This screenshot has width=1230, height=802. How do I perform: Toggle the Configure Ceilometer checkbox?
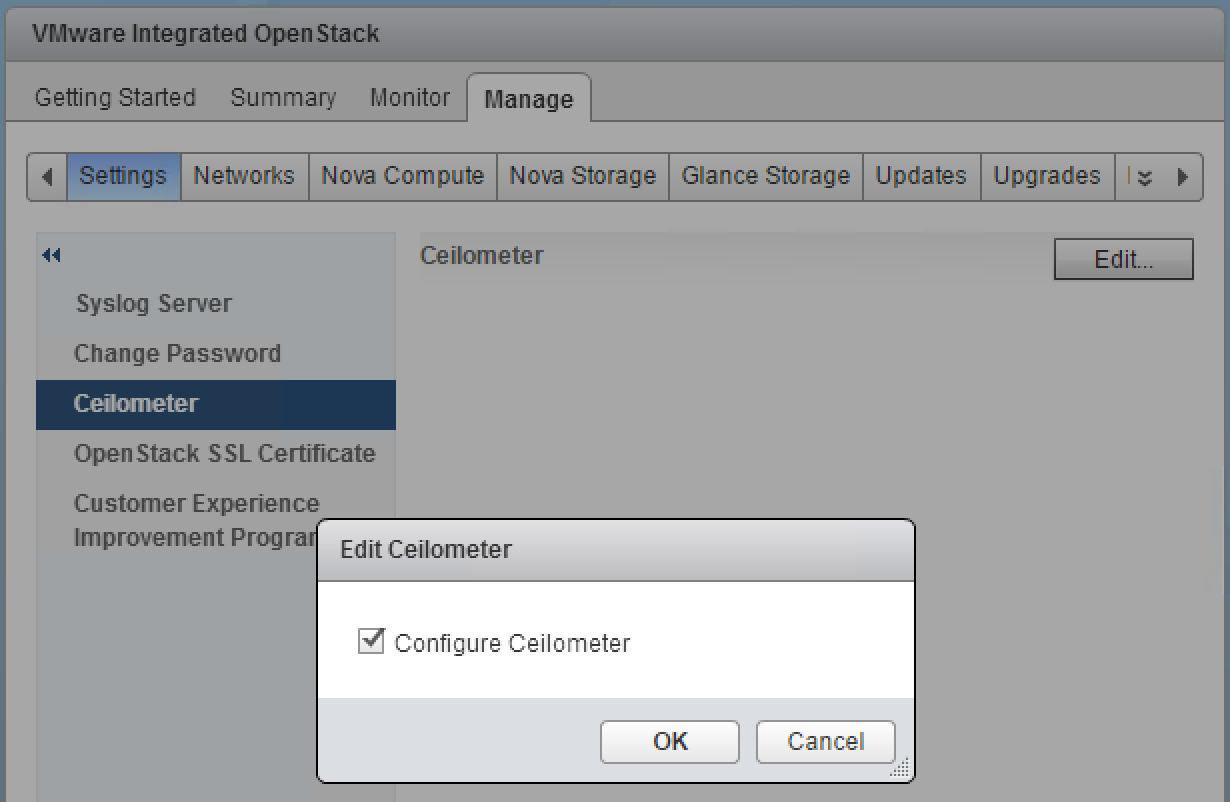[371, 641]
